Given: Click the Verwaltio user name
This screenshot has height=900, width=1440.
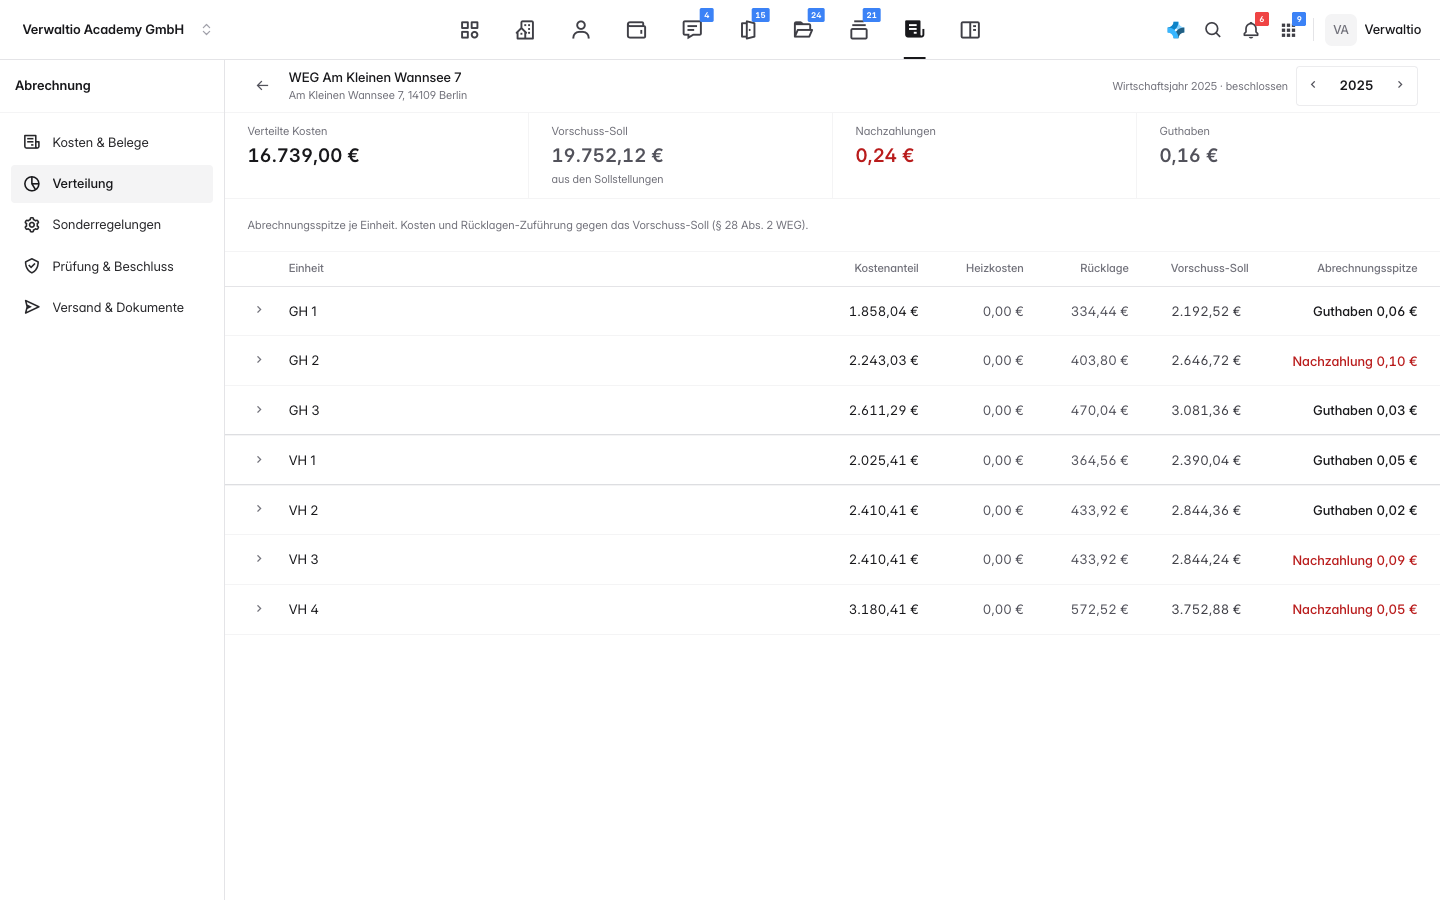Looking at the screenshot, I should [1393, 30].
